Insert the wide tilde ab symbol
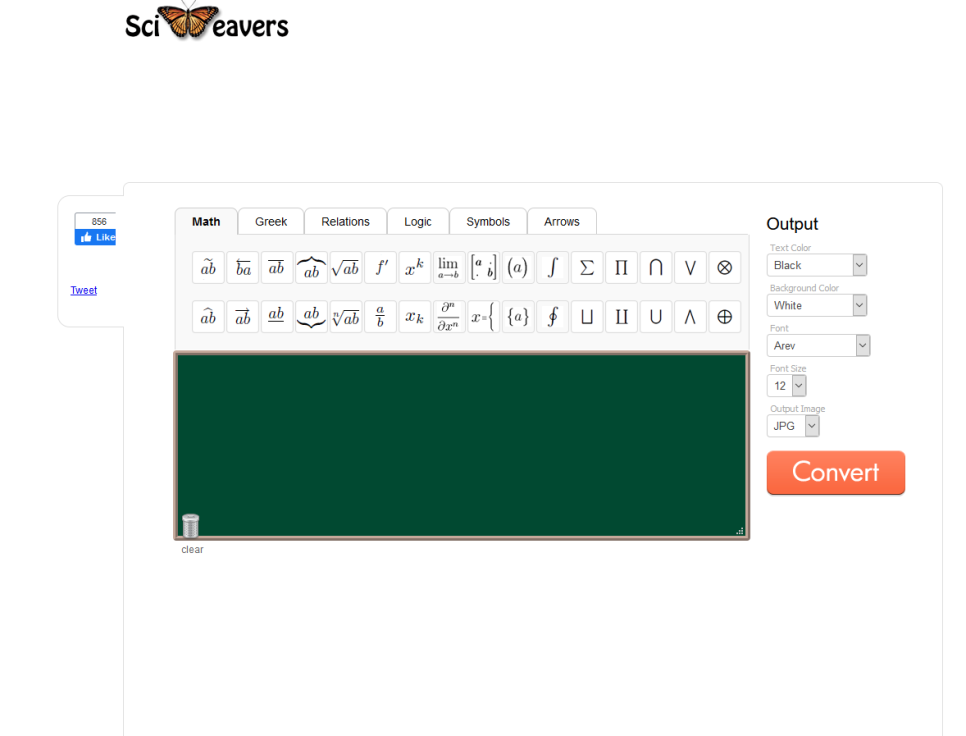 click(x=208, y=268)
